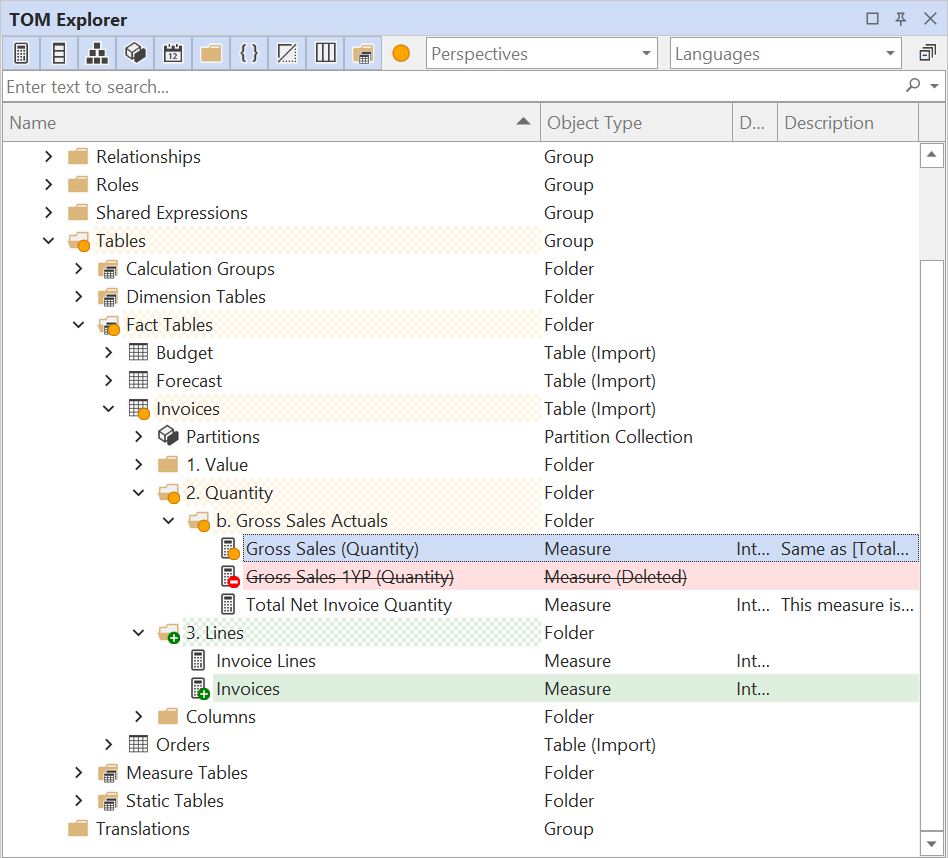Toggle display folders icon in toolbar
Viewport: 948px width, 858px height.
coord(211,53)
